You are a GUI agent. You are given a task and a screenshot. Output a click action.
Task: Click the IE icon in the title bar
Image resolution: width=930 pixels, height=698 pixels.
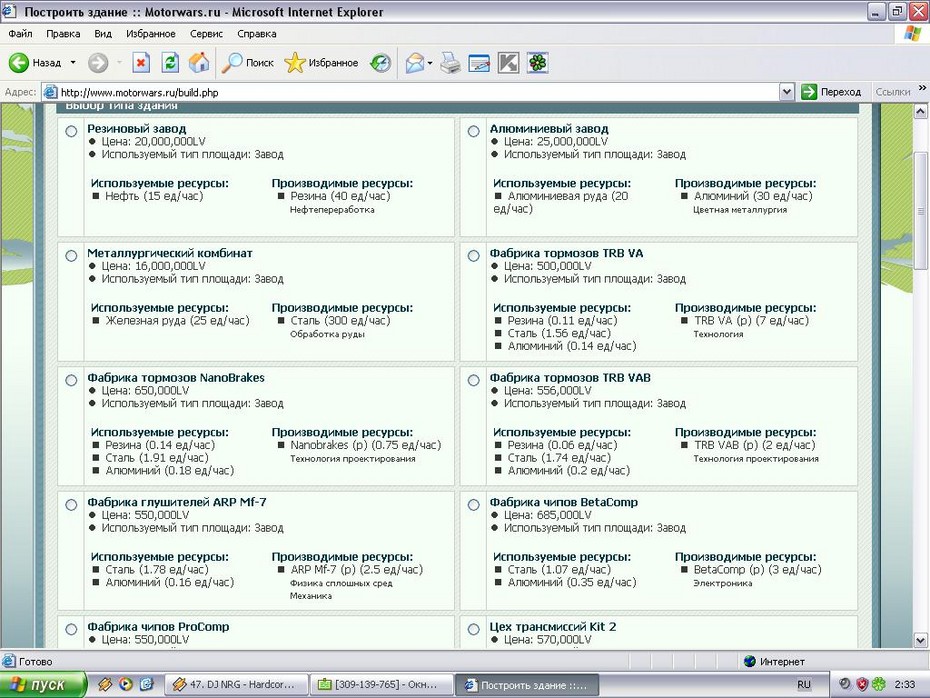9,11
